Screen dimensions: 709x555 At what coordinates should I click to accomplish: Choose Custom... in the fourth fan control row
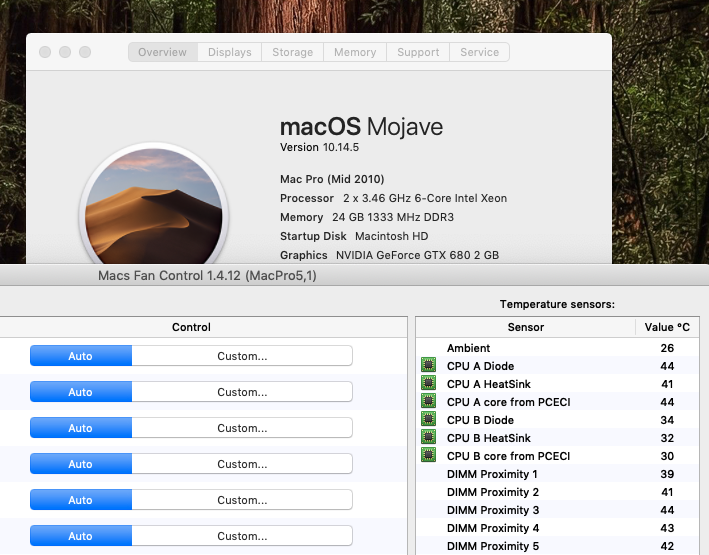click(x=242, y=464)
